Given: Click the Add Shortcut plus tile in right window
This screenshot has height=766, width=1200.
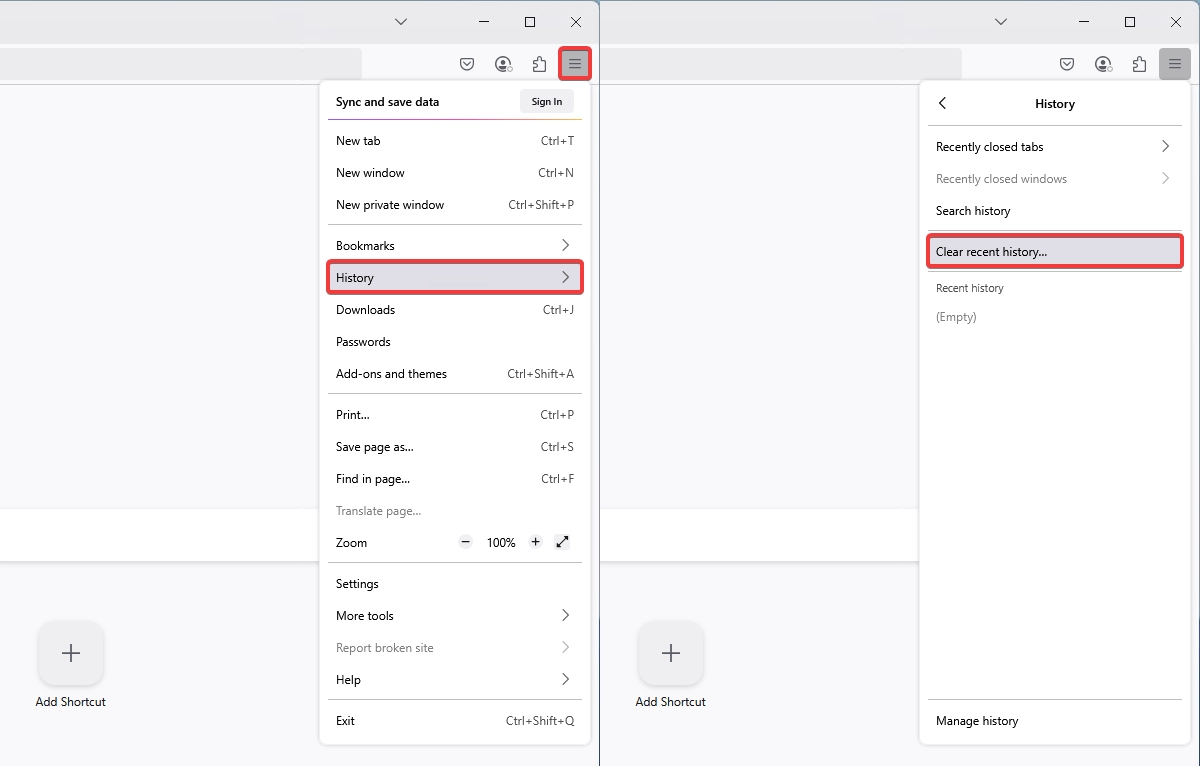Looking at the screenshot, I should pyautogui.click(x=670, y=653).
